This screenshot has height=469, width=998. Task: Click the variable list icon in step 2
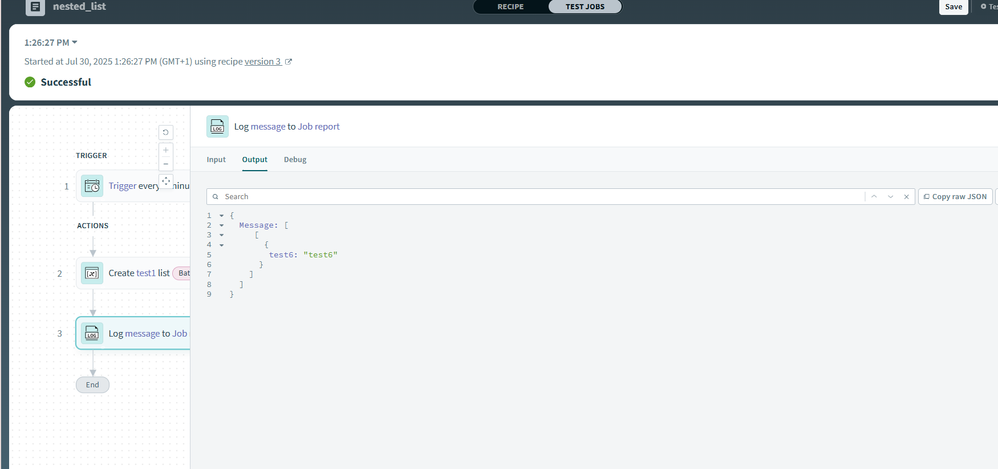(92, 273)
